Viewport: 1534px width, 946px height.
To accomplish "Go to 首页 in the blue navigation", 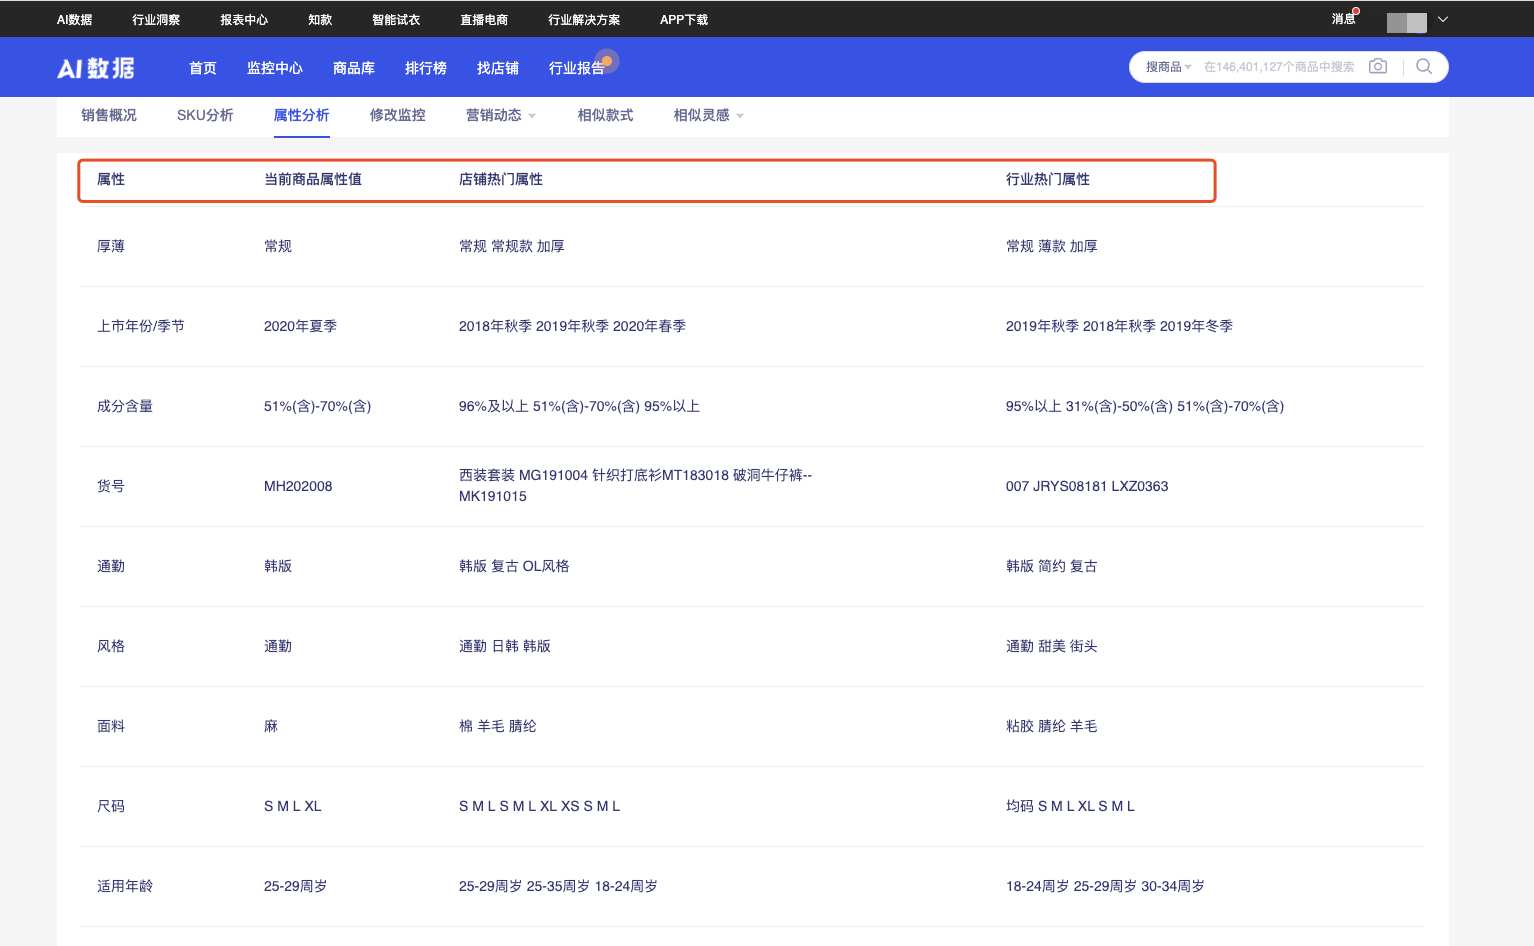I will 203,68.
